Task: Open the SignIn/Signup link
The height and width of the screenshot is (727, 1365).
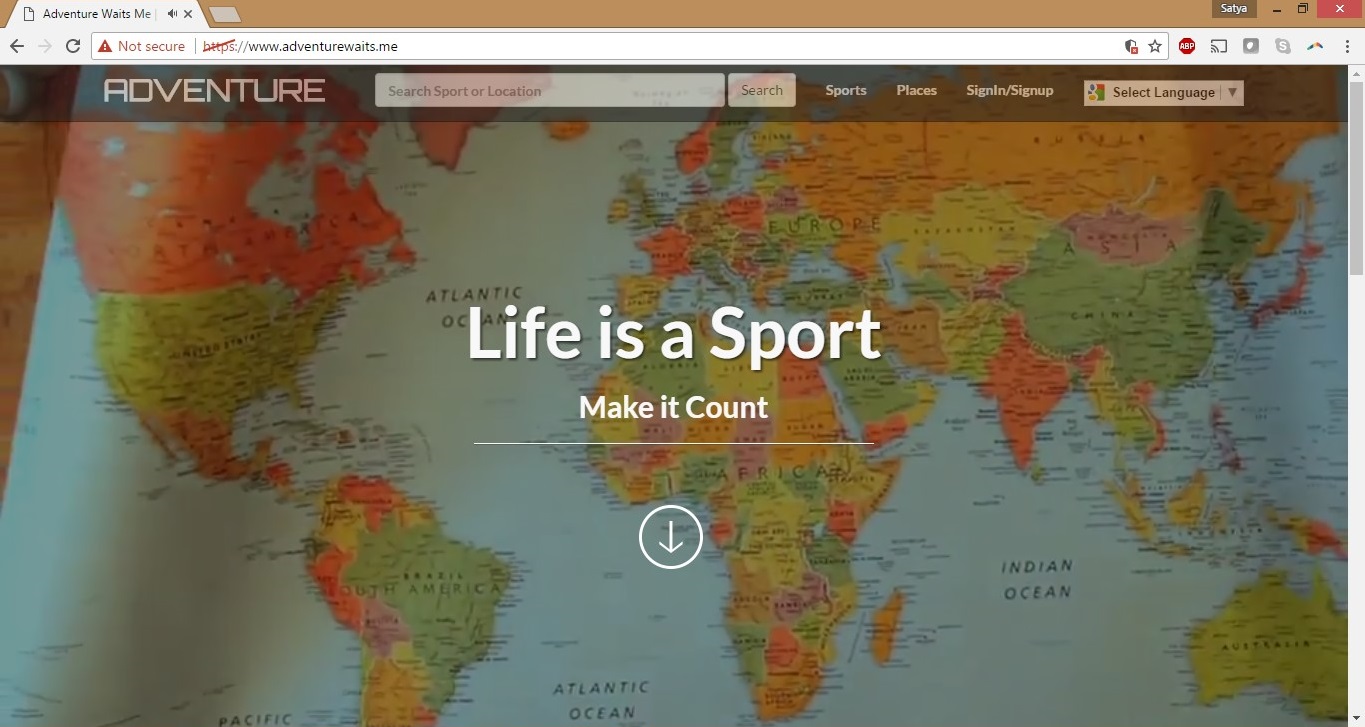Action: [x=1010, y=90]
